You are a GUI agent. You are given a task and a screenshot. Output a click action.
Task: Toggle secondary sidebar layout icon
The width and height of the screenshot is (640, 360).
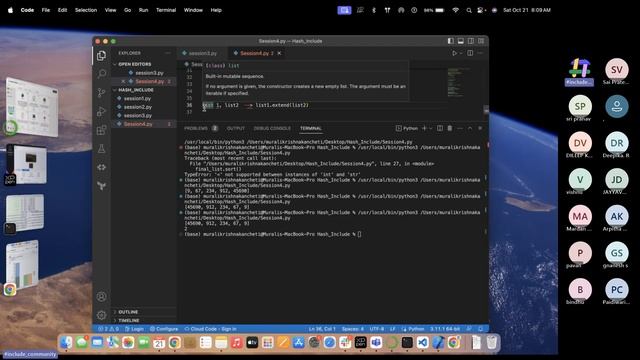(x=471, y=41)
